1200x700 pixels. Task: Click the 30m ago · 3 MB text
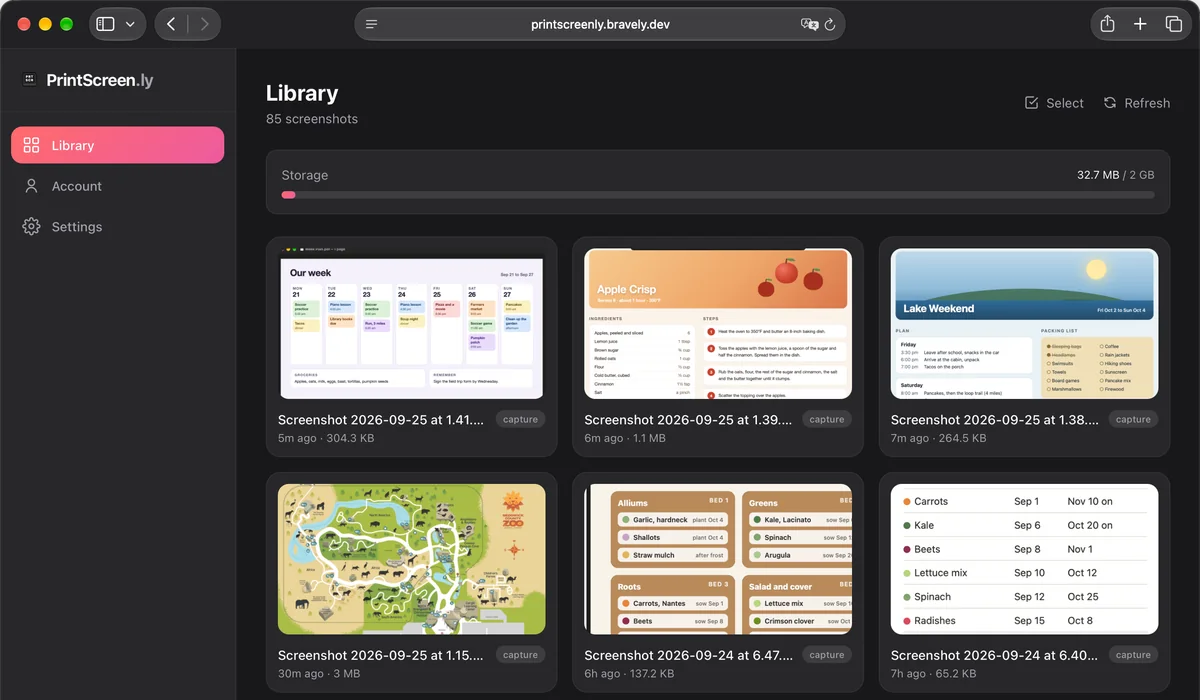tap(319, 674)
